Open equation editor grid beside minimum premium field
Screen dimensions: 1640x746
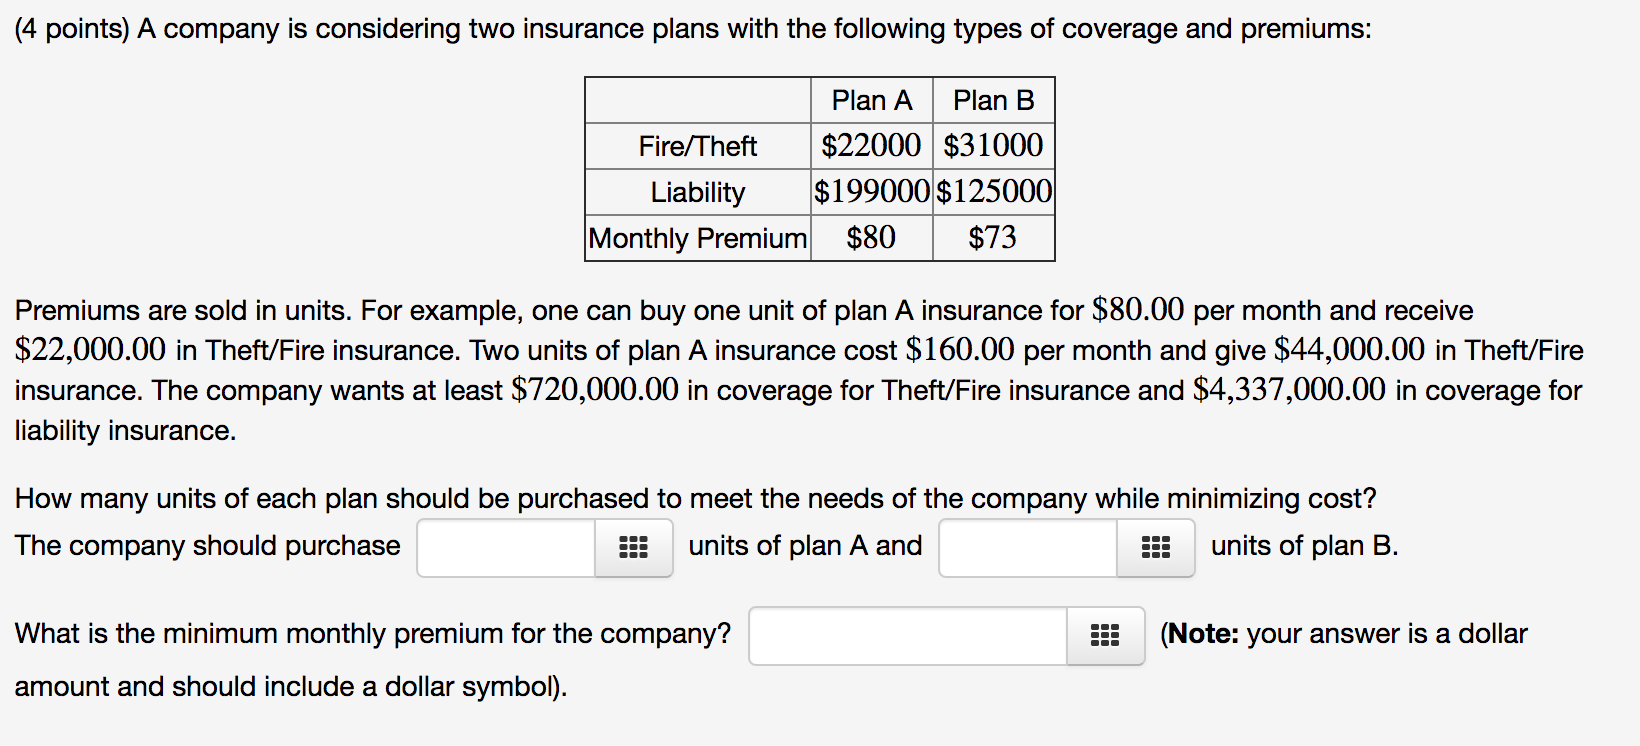(x=1105, y=635)
